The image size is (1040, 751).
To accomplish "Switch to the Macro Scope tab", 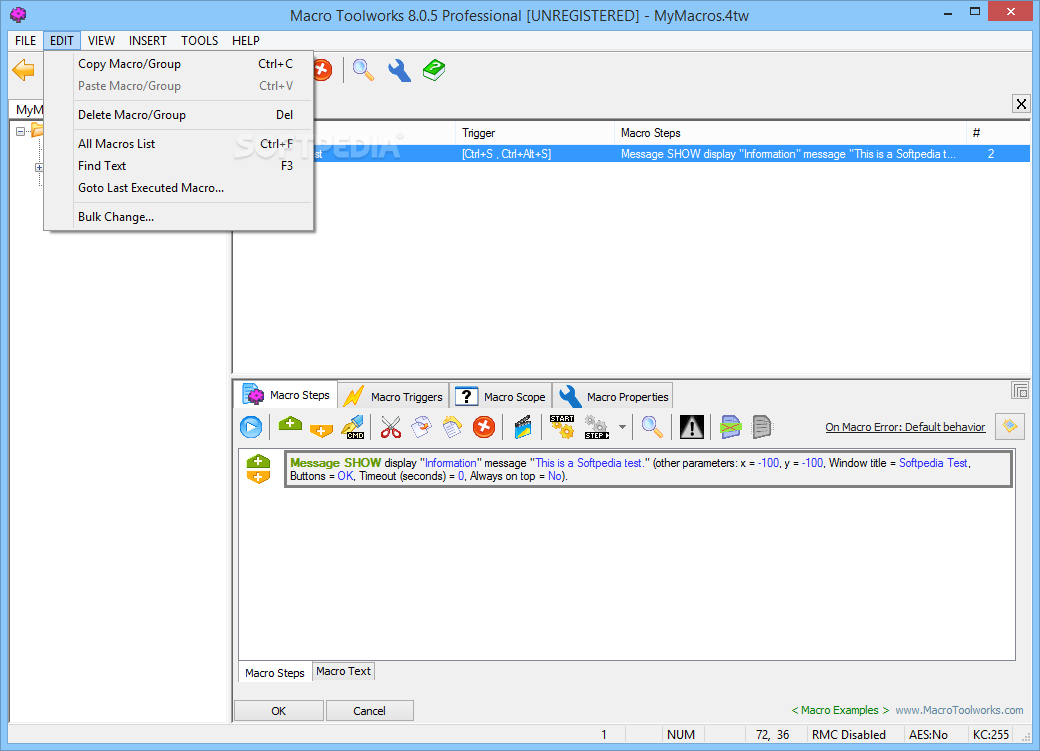I will tap(501, 396).
